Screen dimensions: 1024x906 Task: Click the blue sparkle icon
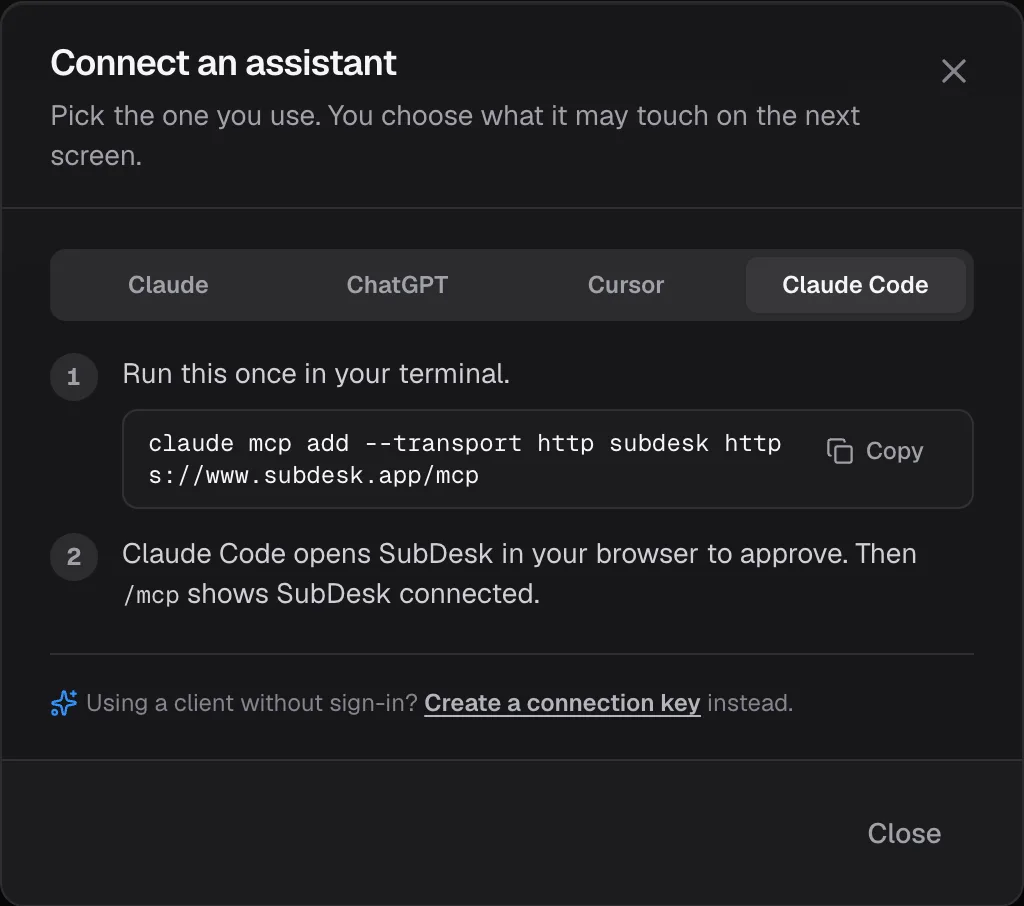tap(64, 703)
